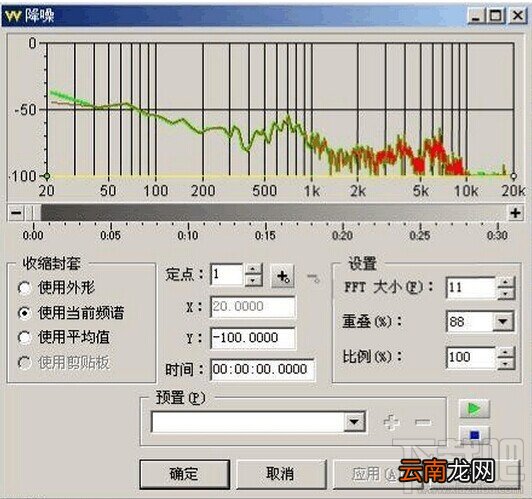This screenshot has width=532, height=499.
Task: Click the 取消 button
Action: (x=281, y=474)
